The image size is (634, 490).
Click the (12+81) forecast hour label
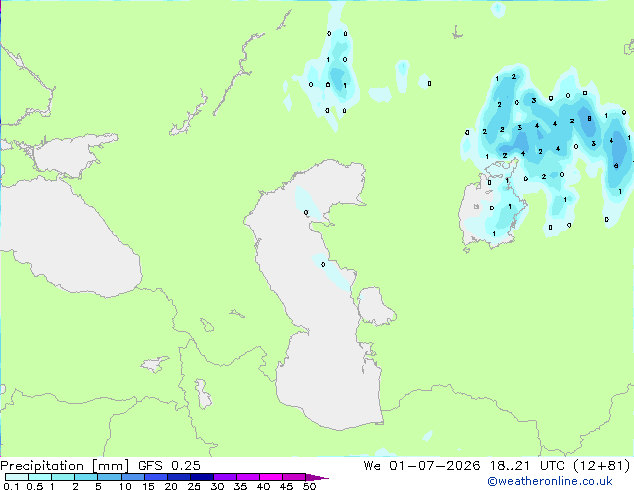tap(602, 466)
